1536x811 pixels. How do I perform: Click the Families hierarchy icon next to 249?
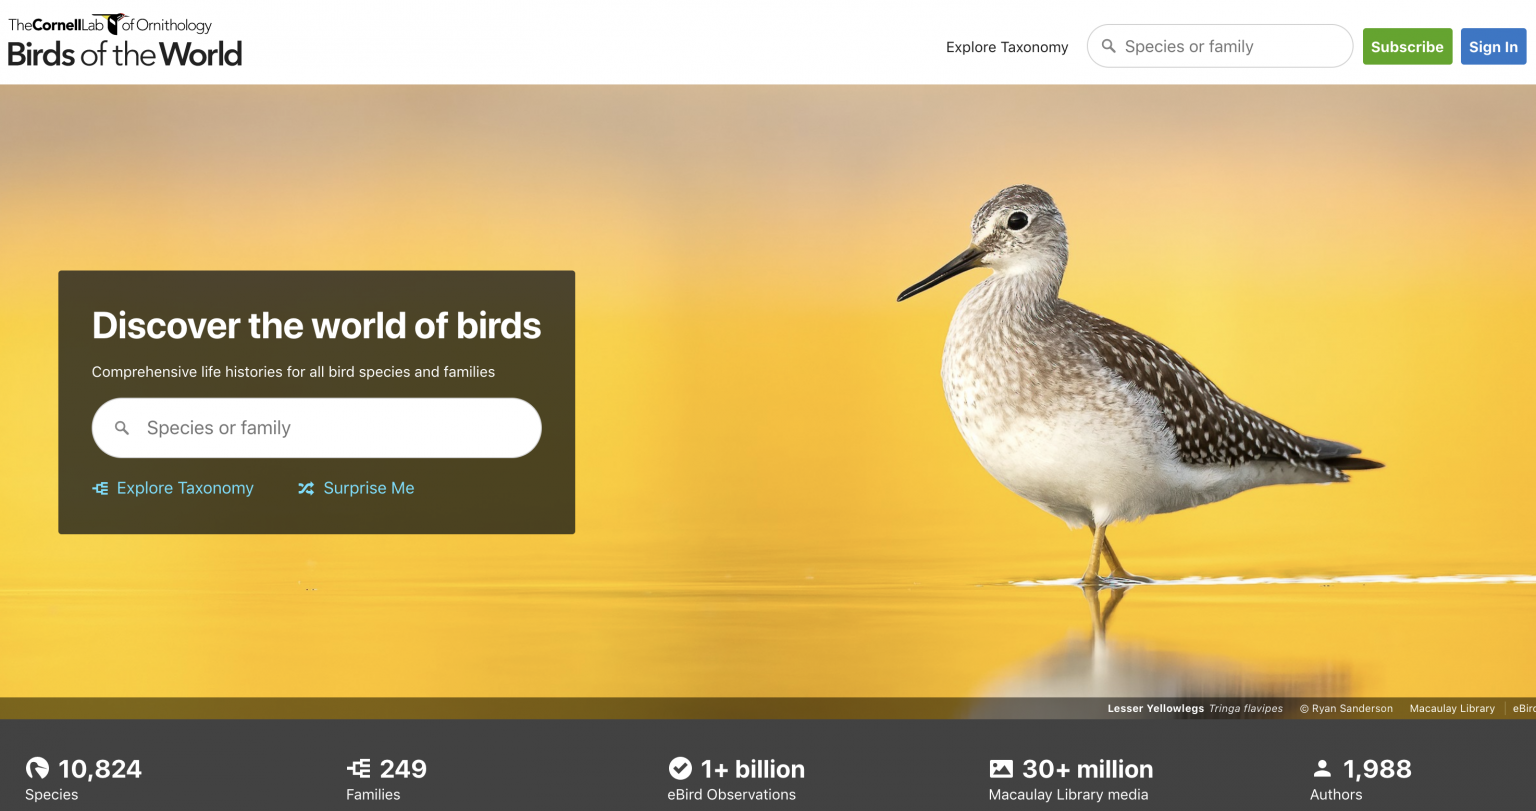click(358, 768)
